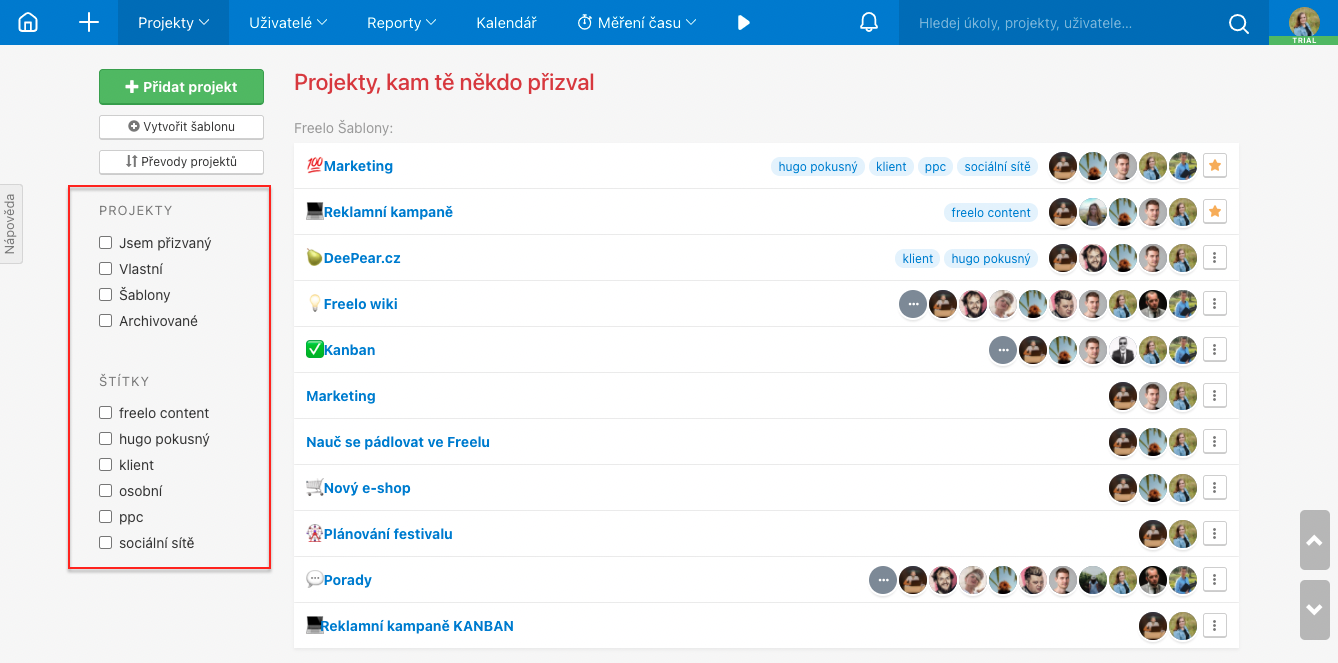This screenshot has width=1338, height=663.
Task: Click the Převody projektů button
Action: [x=181, y=162]
